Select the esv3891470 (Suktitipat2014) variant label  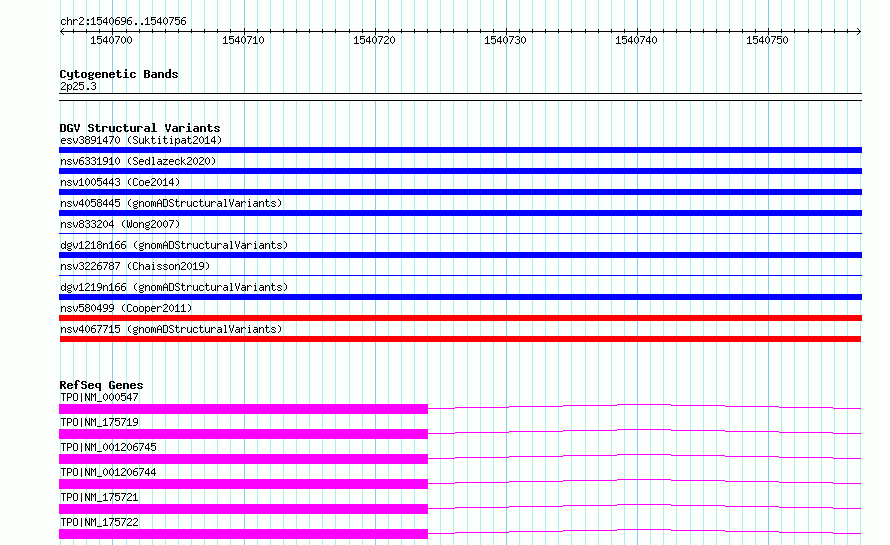coord(141,140)
